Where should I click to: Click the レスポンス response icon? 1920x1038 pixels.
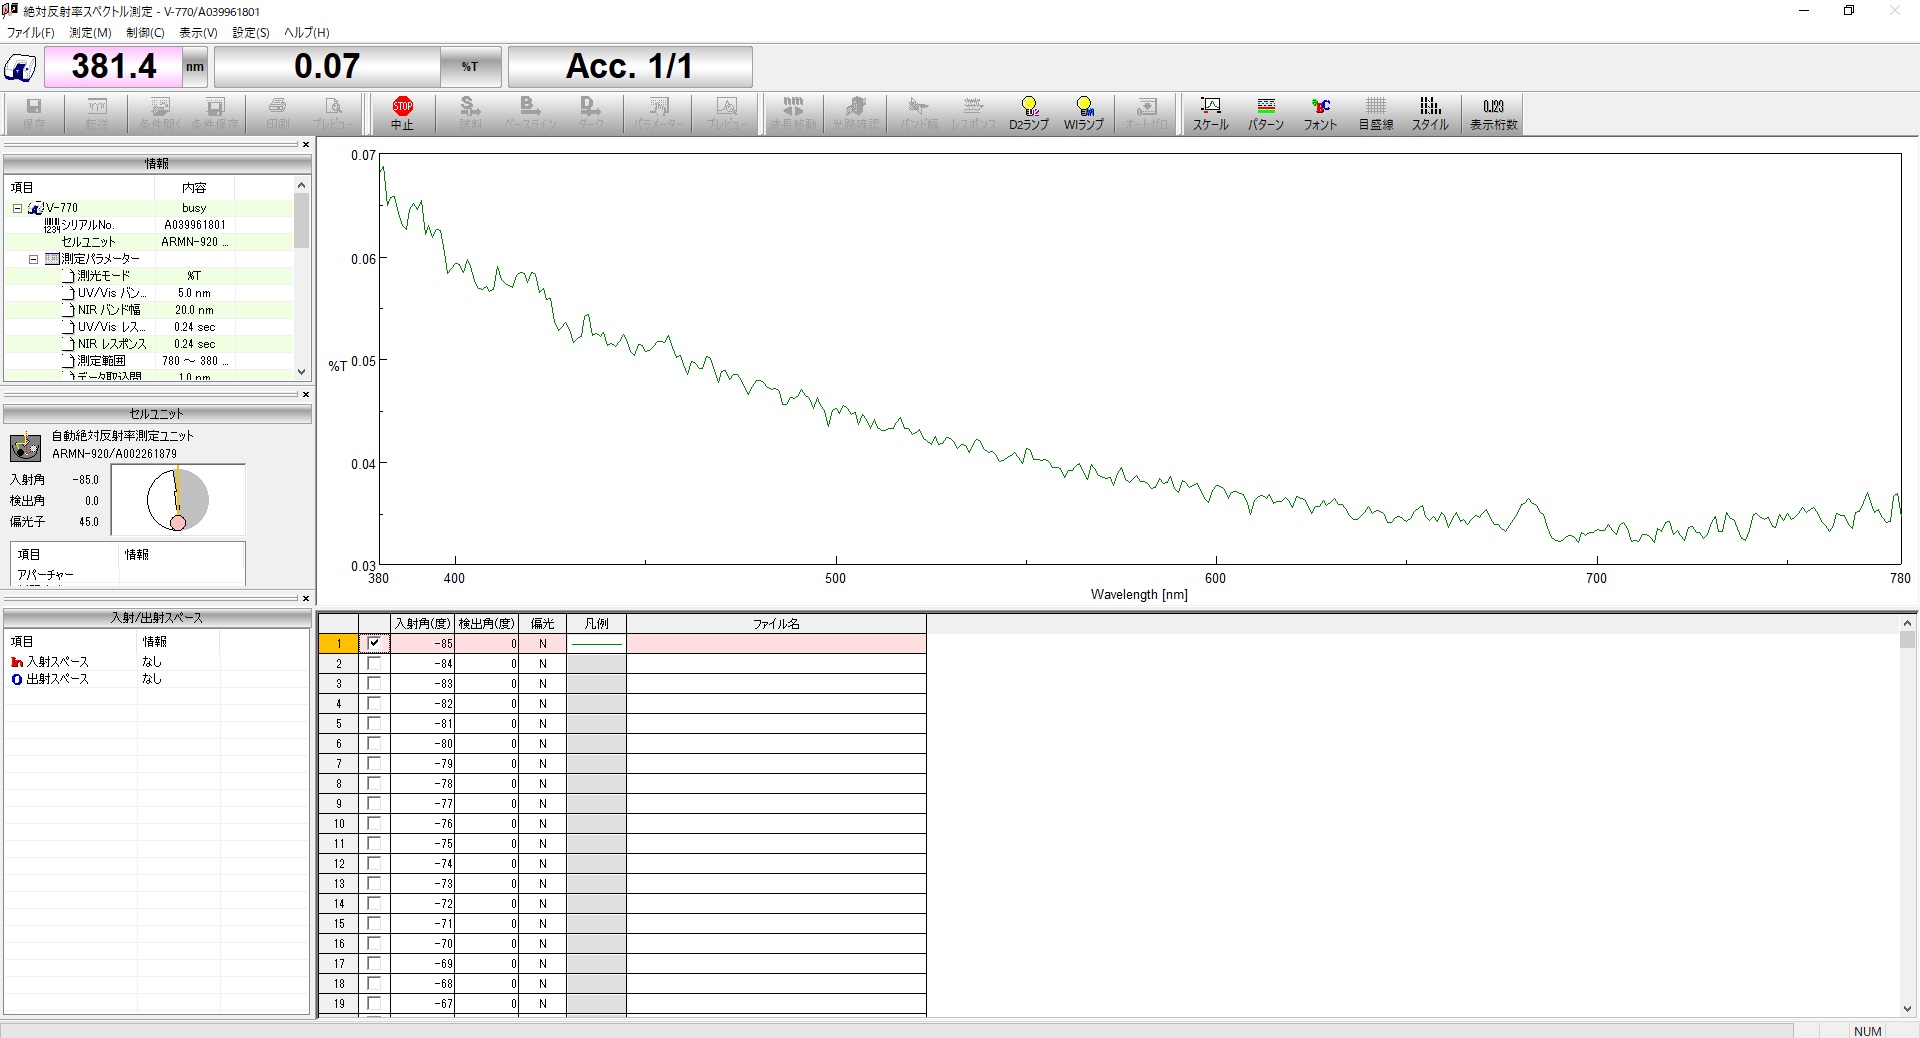click(973, 114)
